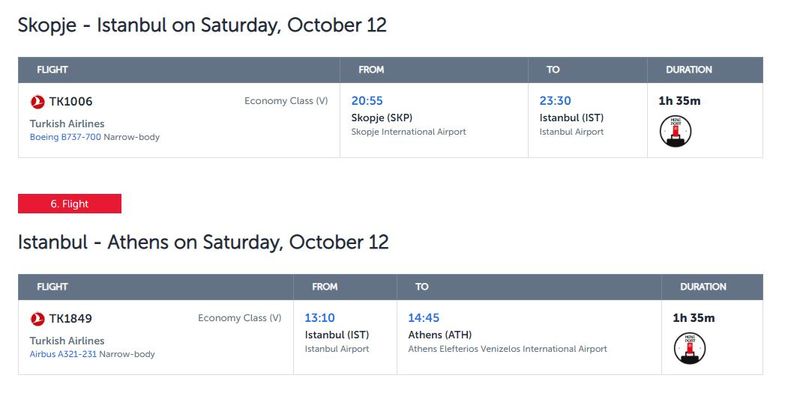This screenshot has width=800, height=402.
Task: Select flight number TK1849
Action: click(70, 319)
